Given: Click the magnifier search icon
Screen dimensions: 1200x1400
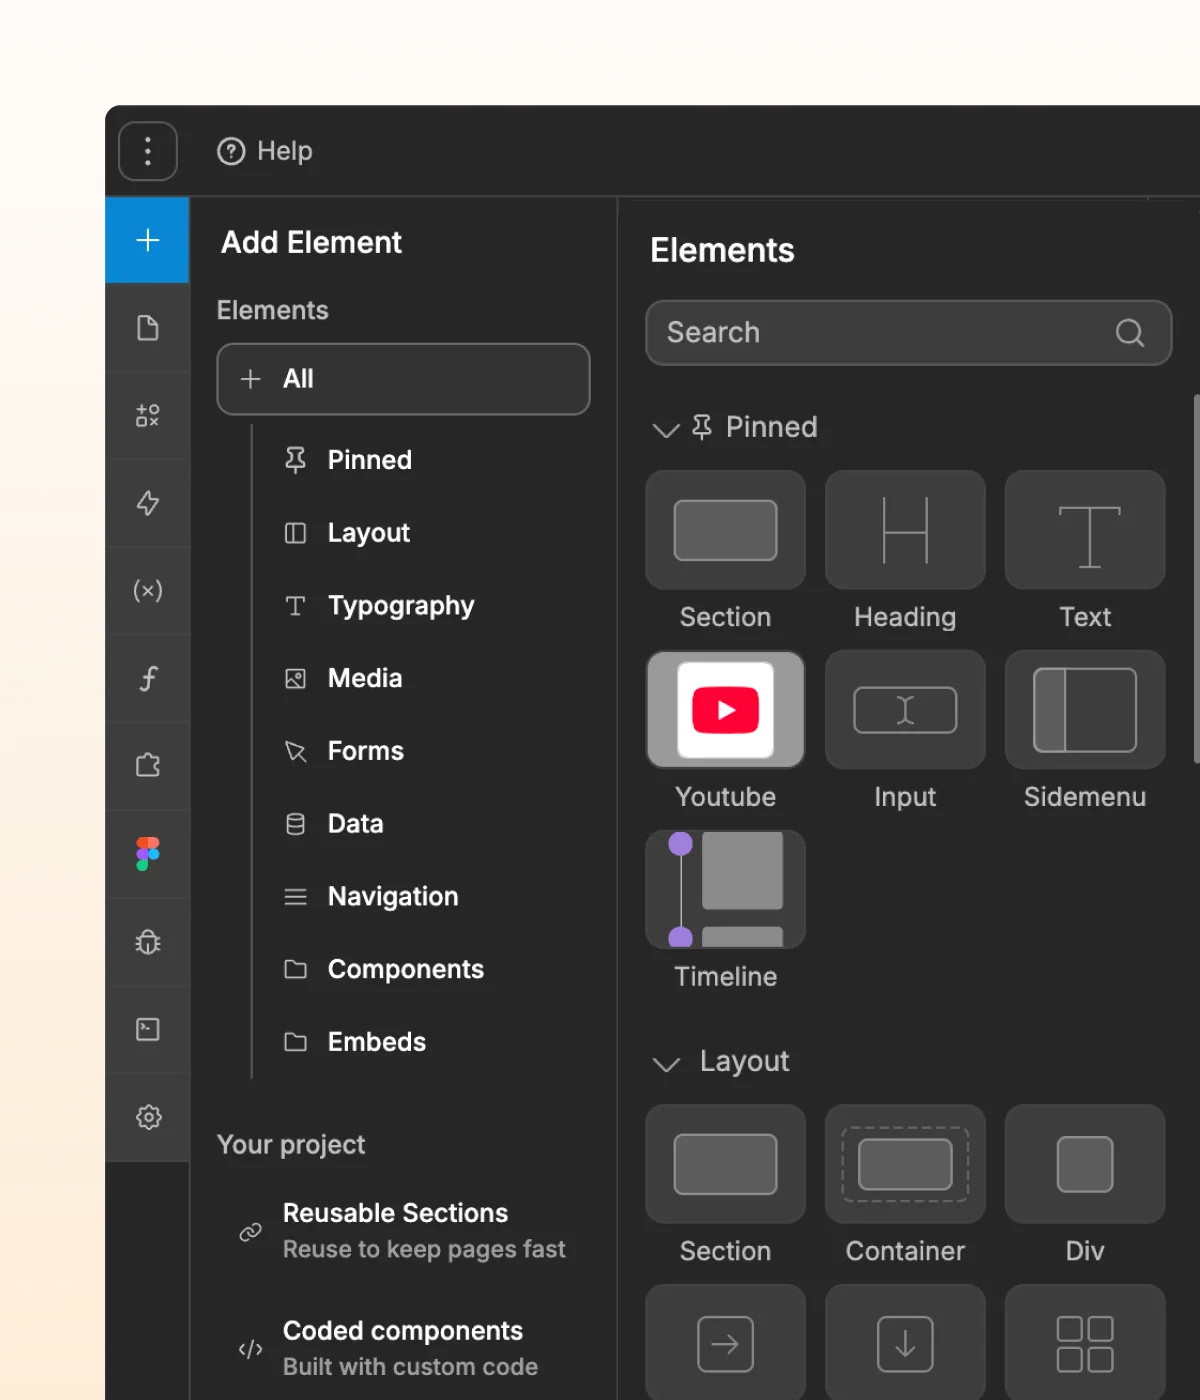Looking at the screenshot, I should 1130,333.
